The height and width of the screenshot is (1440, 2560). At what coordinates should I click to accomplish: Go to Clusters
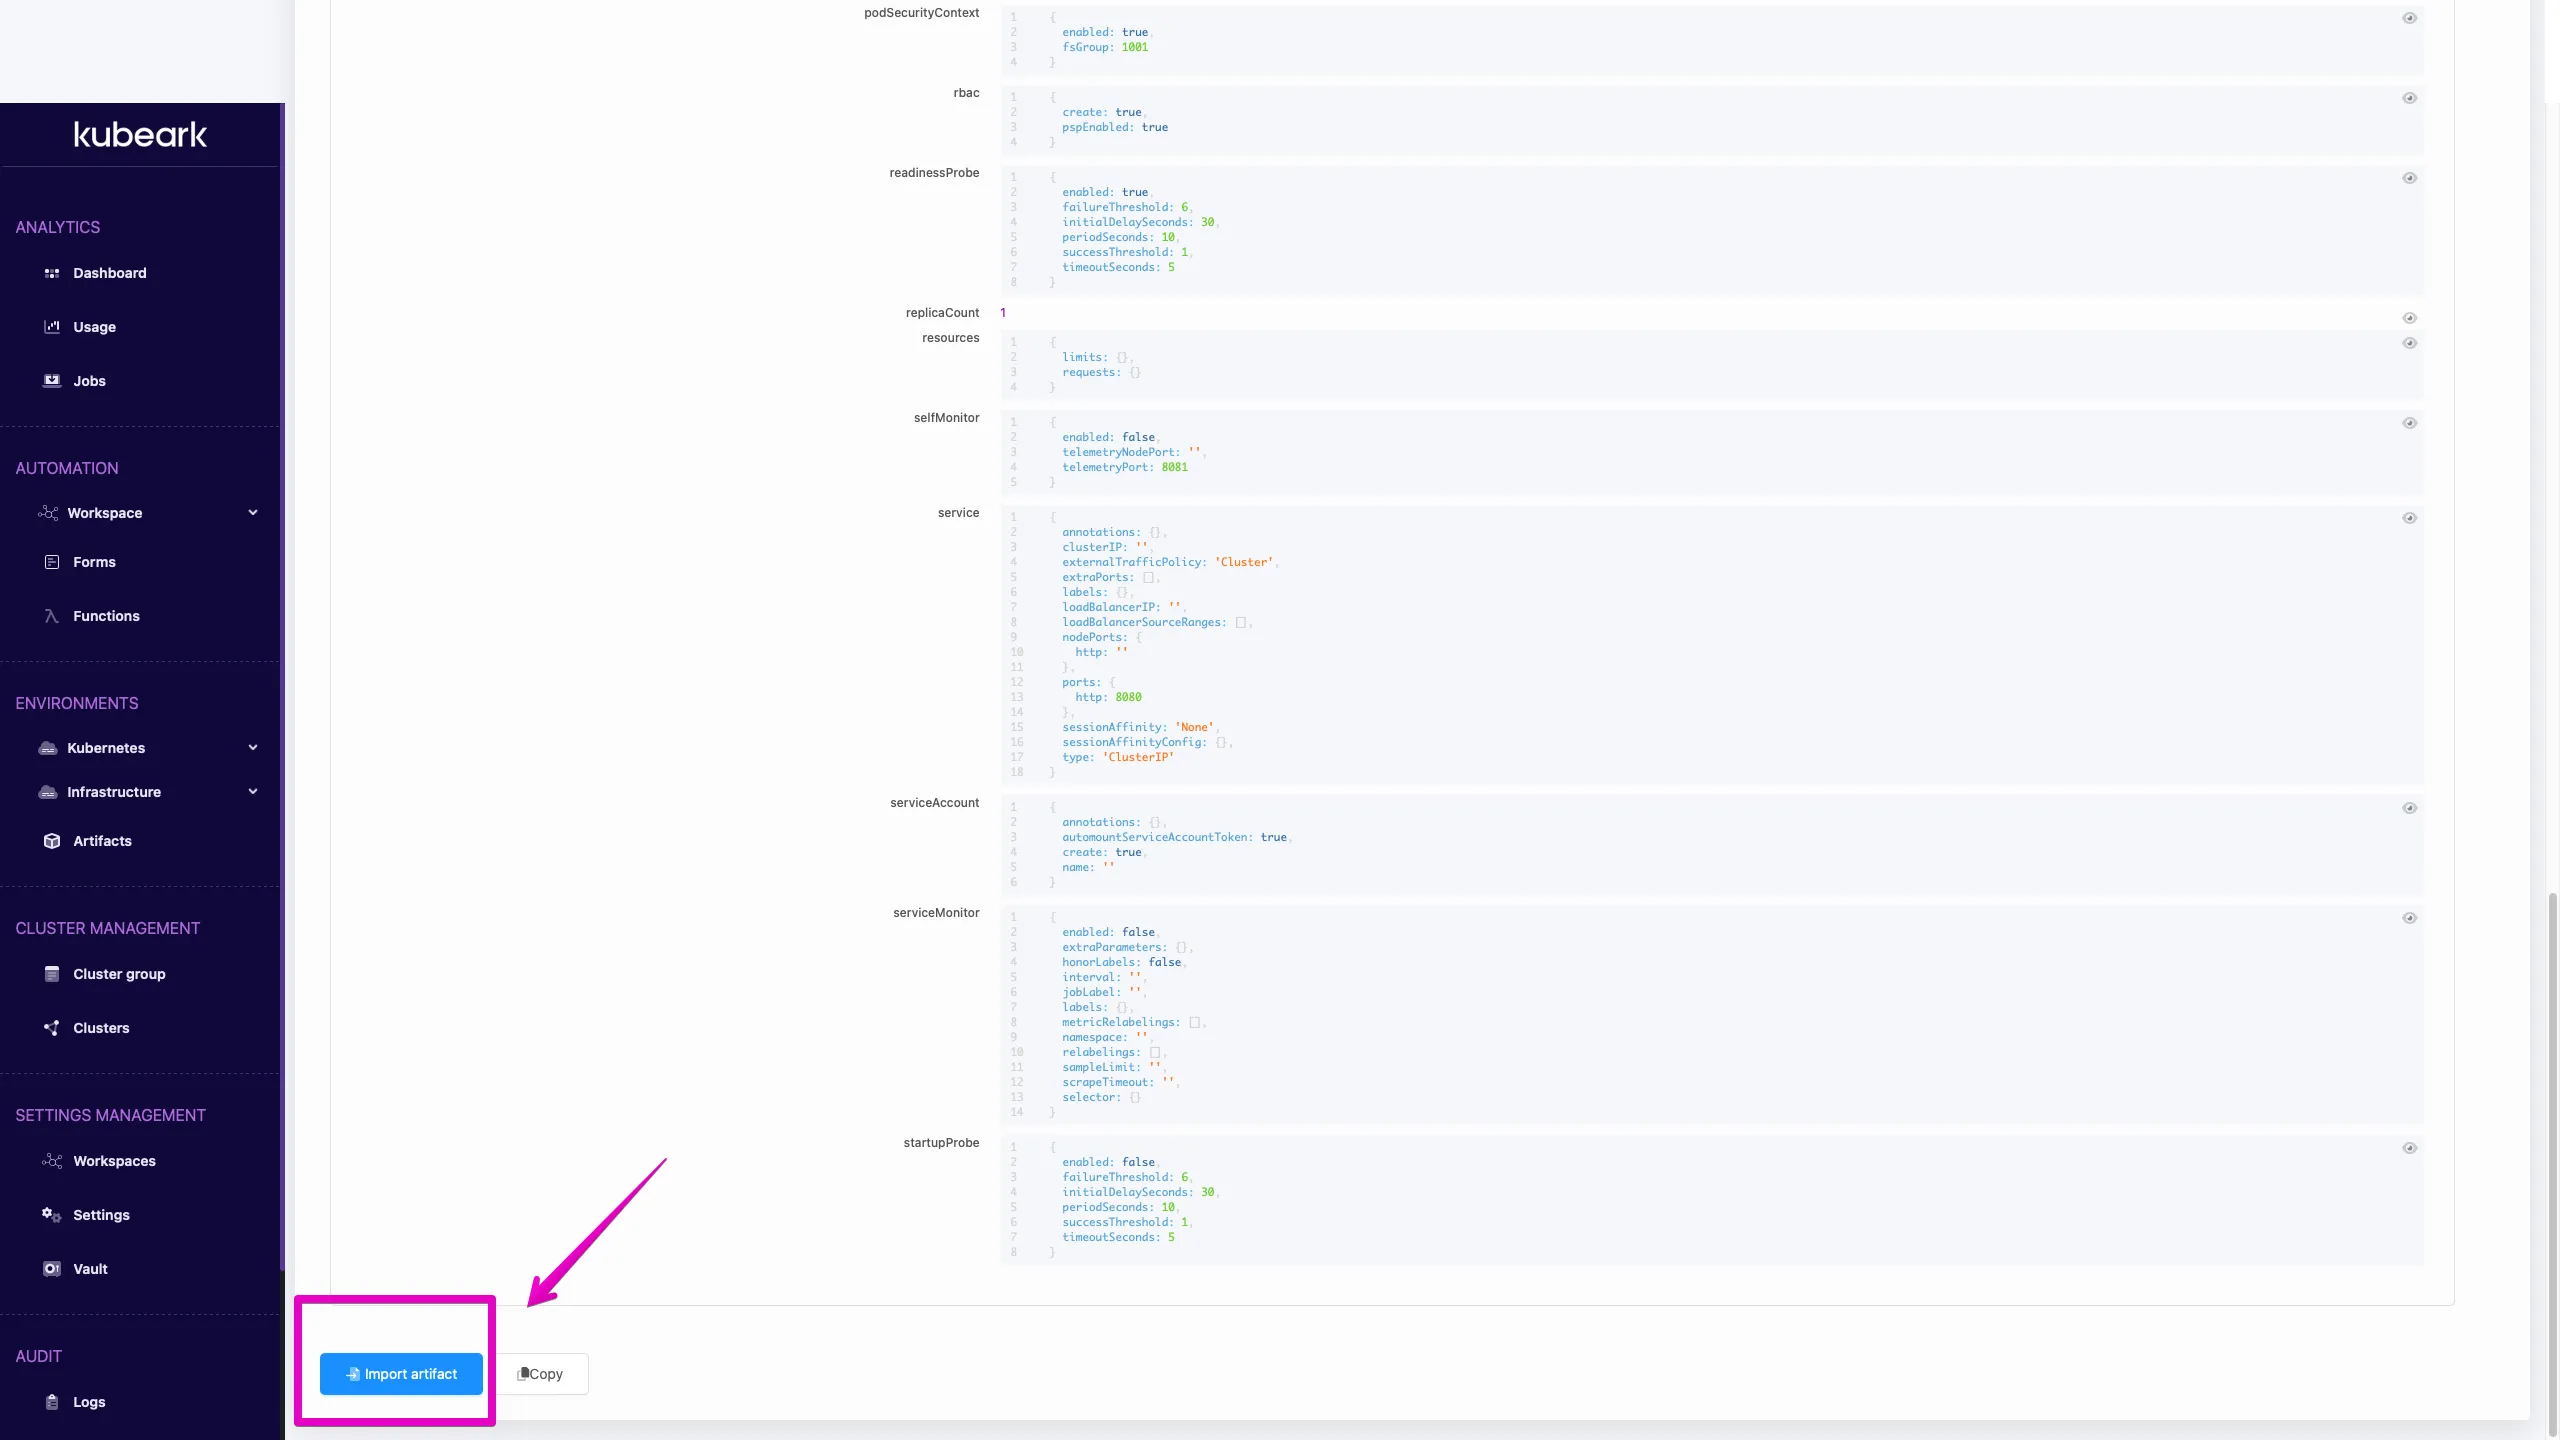pos(101,1028)
